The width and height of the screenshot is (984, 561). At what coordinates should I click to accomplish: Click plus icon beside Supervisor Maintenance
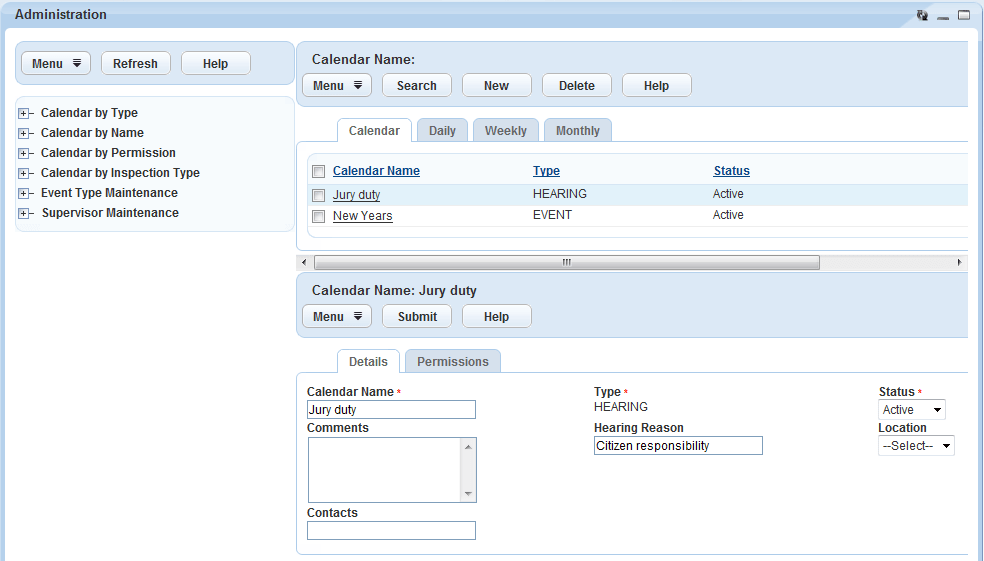[25, 213]
